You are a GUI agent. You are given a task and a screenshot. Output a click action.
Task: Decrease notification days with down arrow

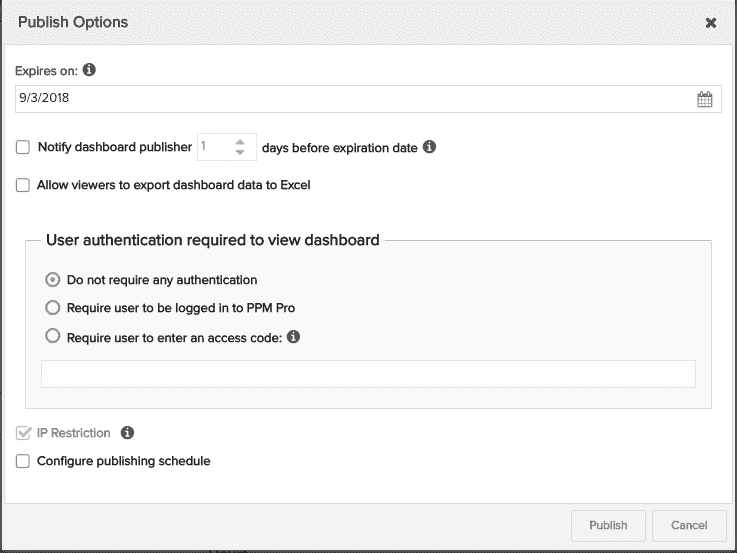point(240,152)
